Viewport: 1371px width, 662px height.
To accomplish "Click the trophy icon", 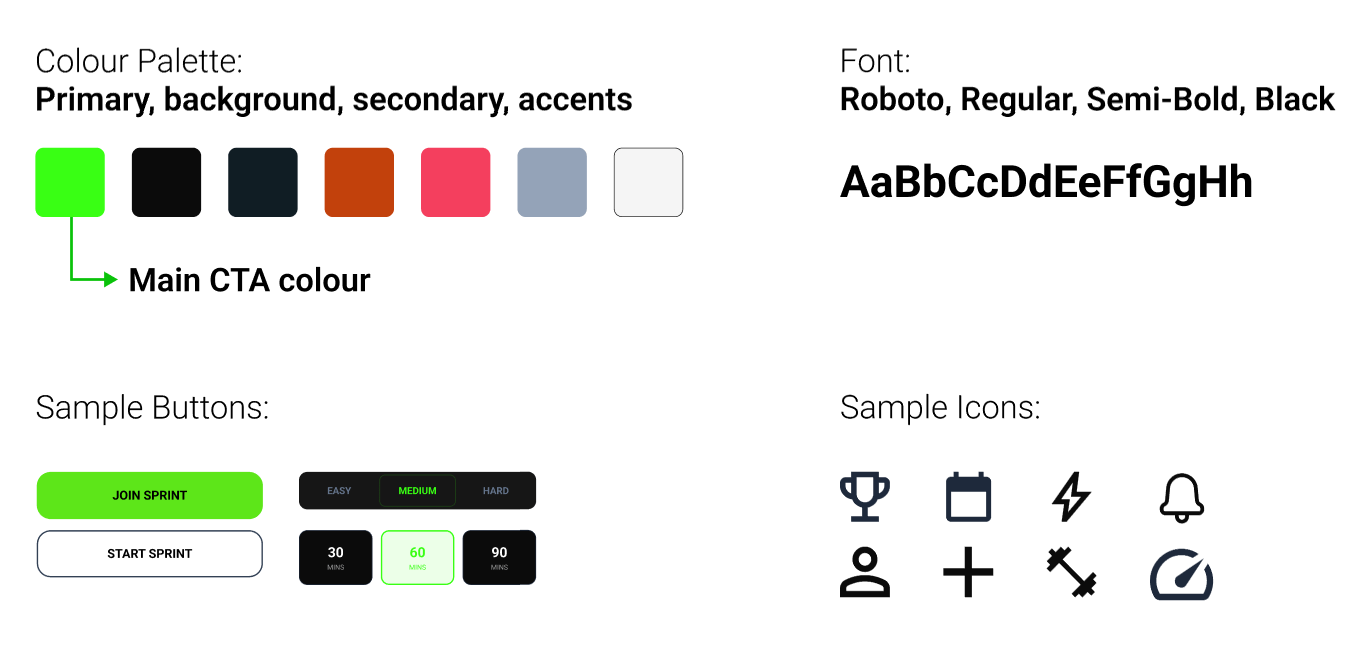I will (x=864, y=497).
